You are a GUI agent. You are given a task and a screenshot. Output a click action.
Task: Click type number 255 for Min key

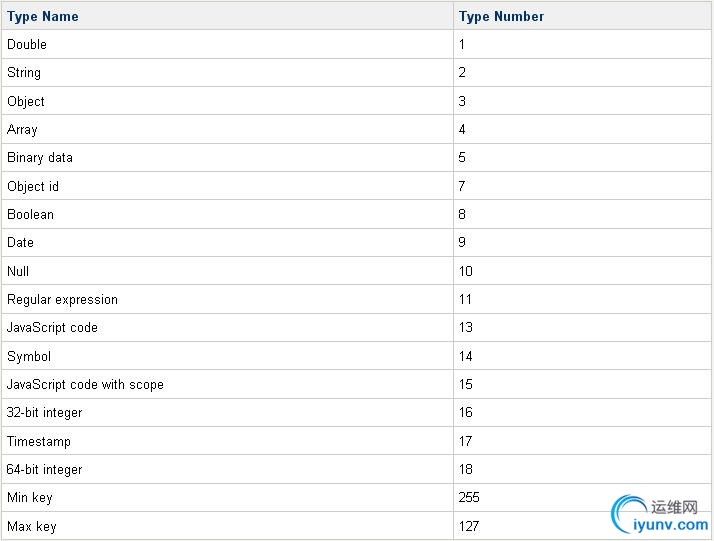pyautogui.click(x=469, y=497)
